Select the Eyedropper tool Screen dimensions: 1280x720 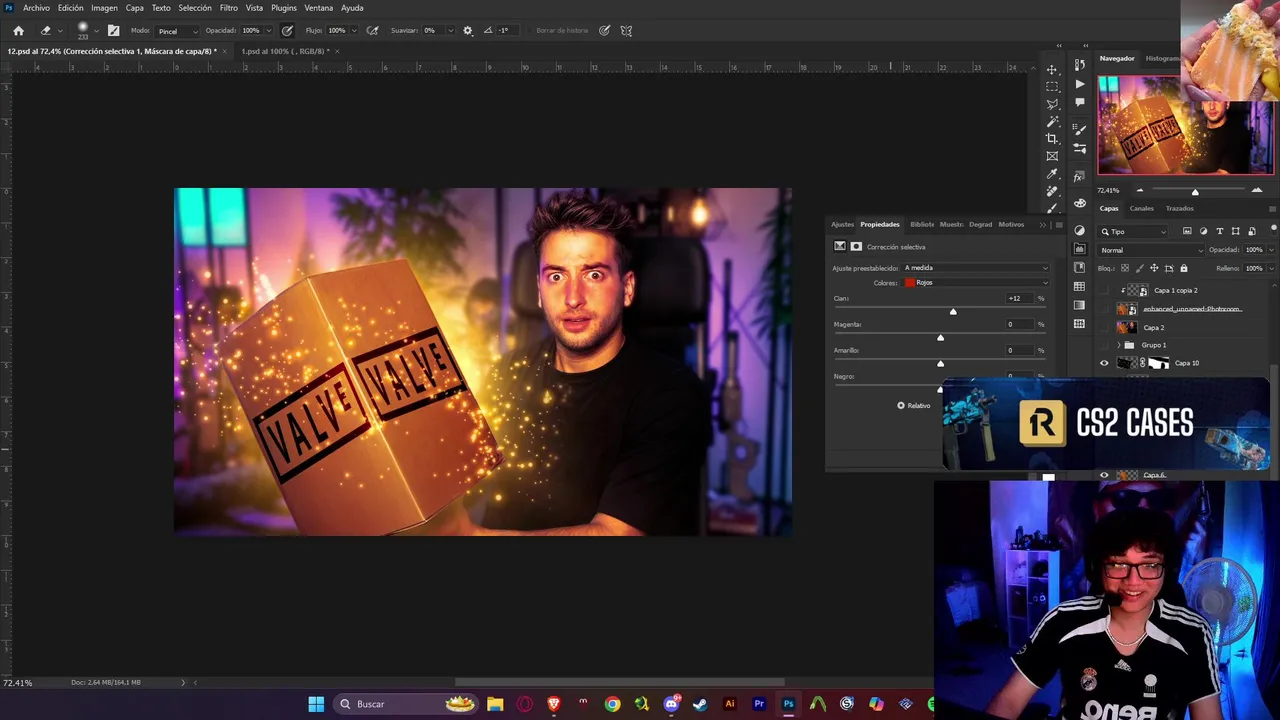[x=1052, y=173]
